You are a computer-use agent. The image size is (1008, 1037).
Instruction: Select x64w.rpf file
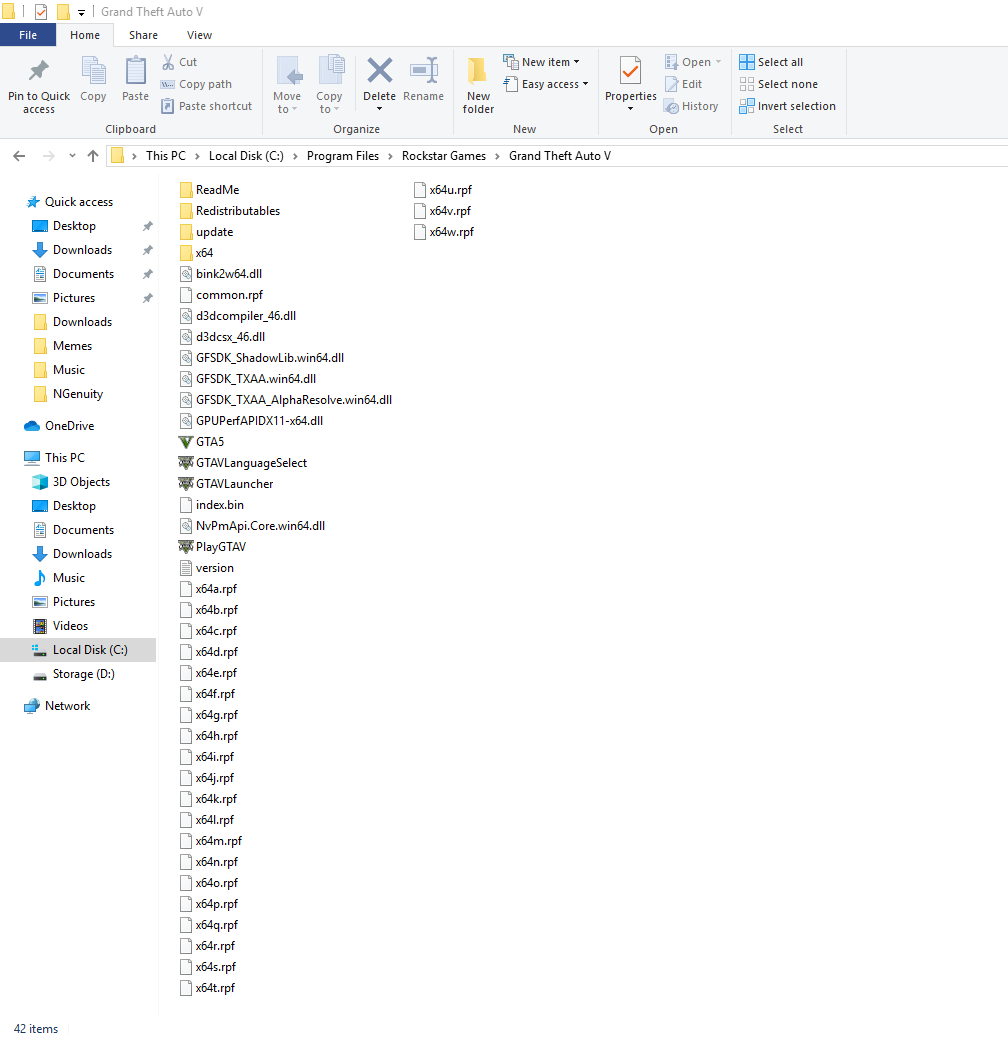[x=444, y=232]
